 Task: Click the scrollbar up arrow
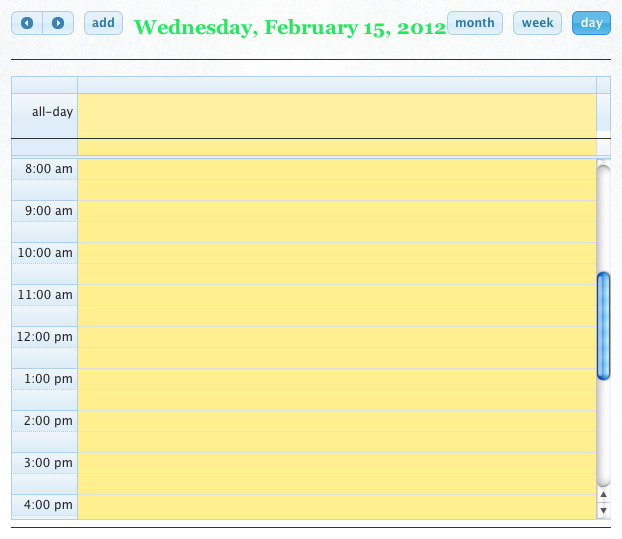[603, 494]
